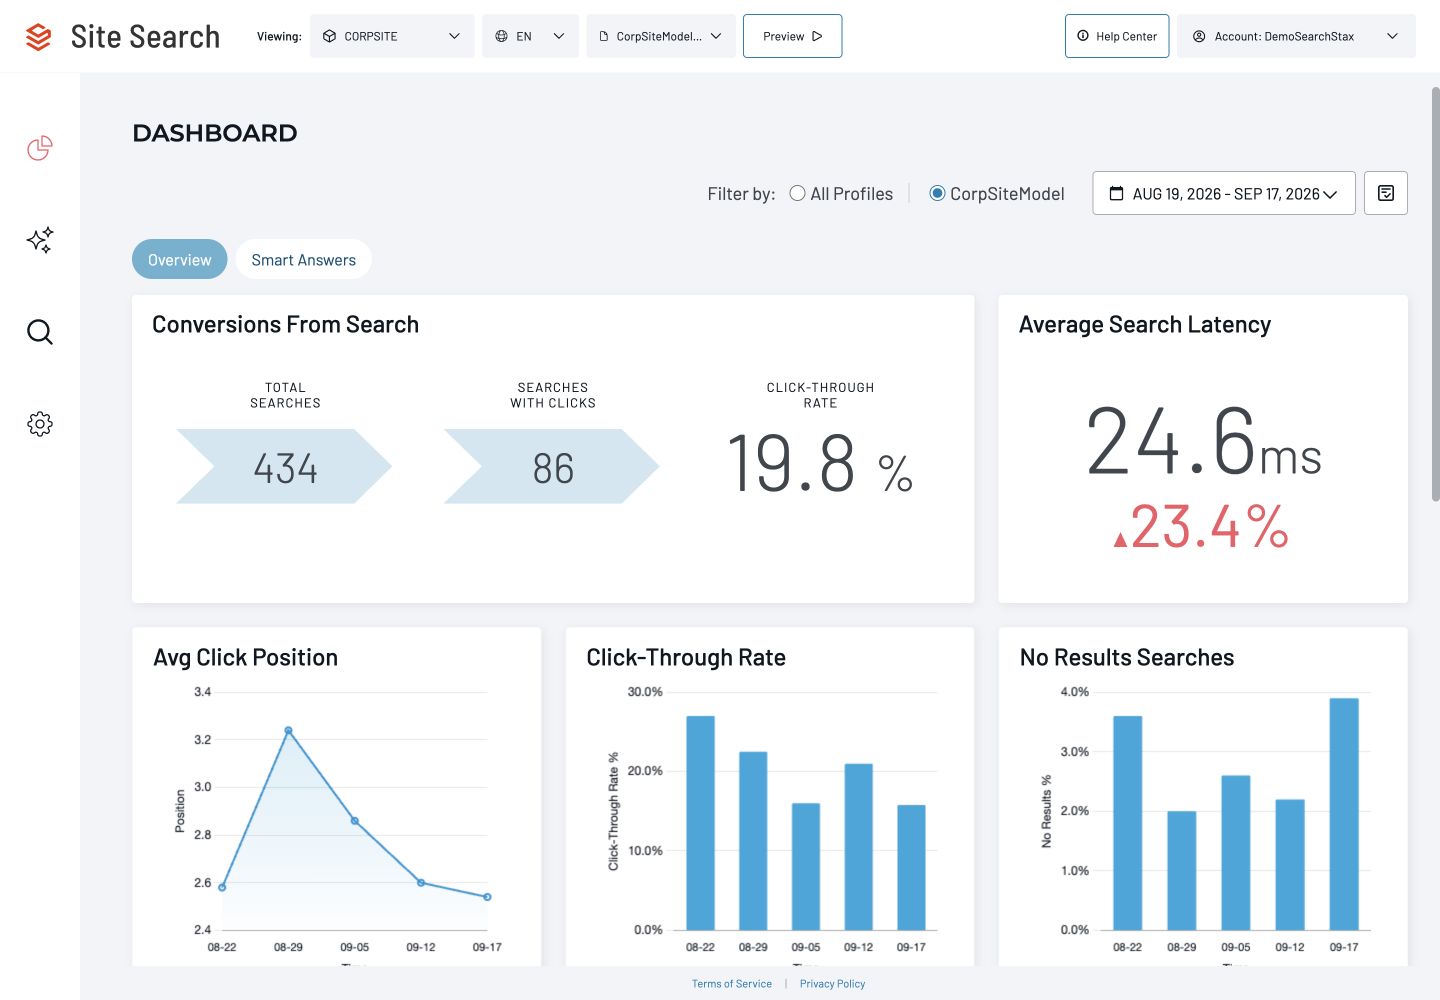Click the calendar icon in date range
This screenshot has width=1440, height=1000.
tap(1116, 194)
